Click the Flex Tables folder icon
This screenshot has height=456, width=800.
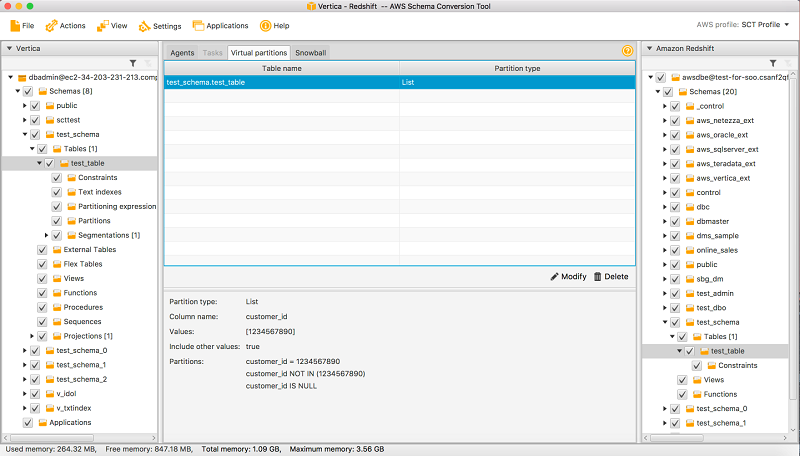click(x=57, y=264)
